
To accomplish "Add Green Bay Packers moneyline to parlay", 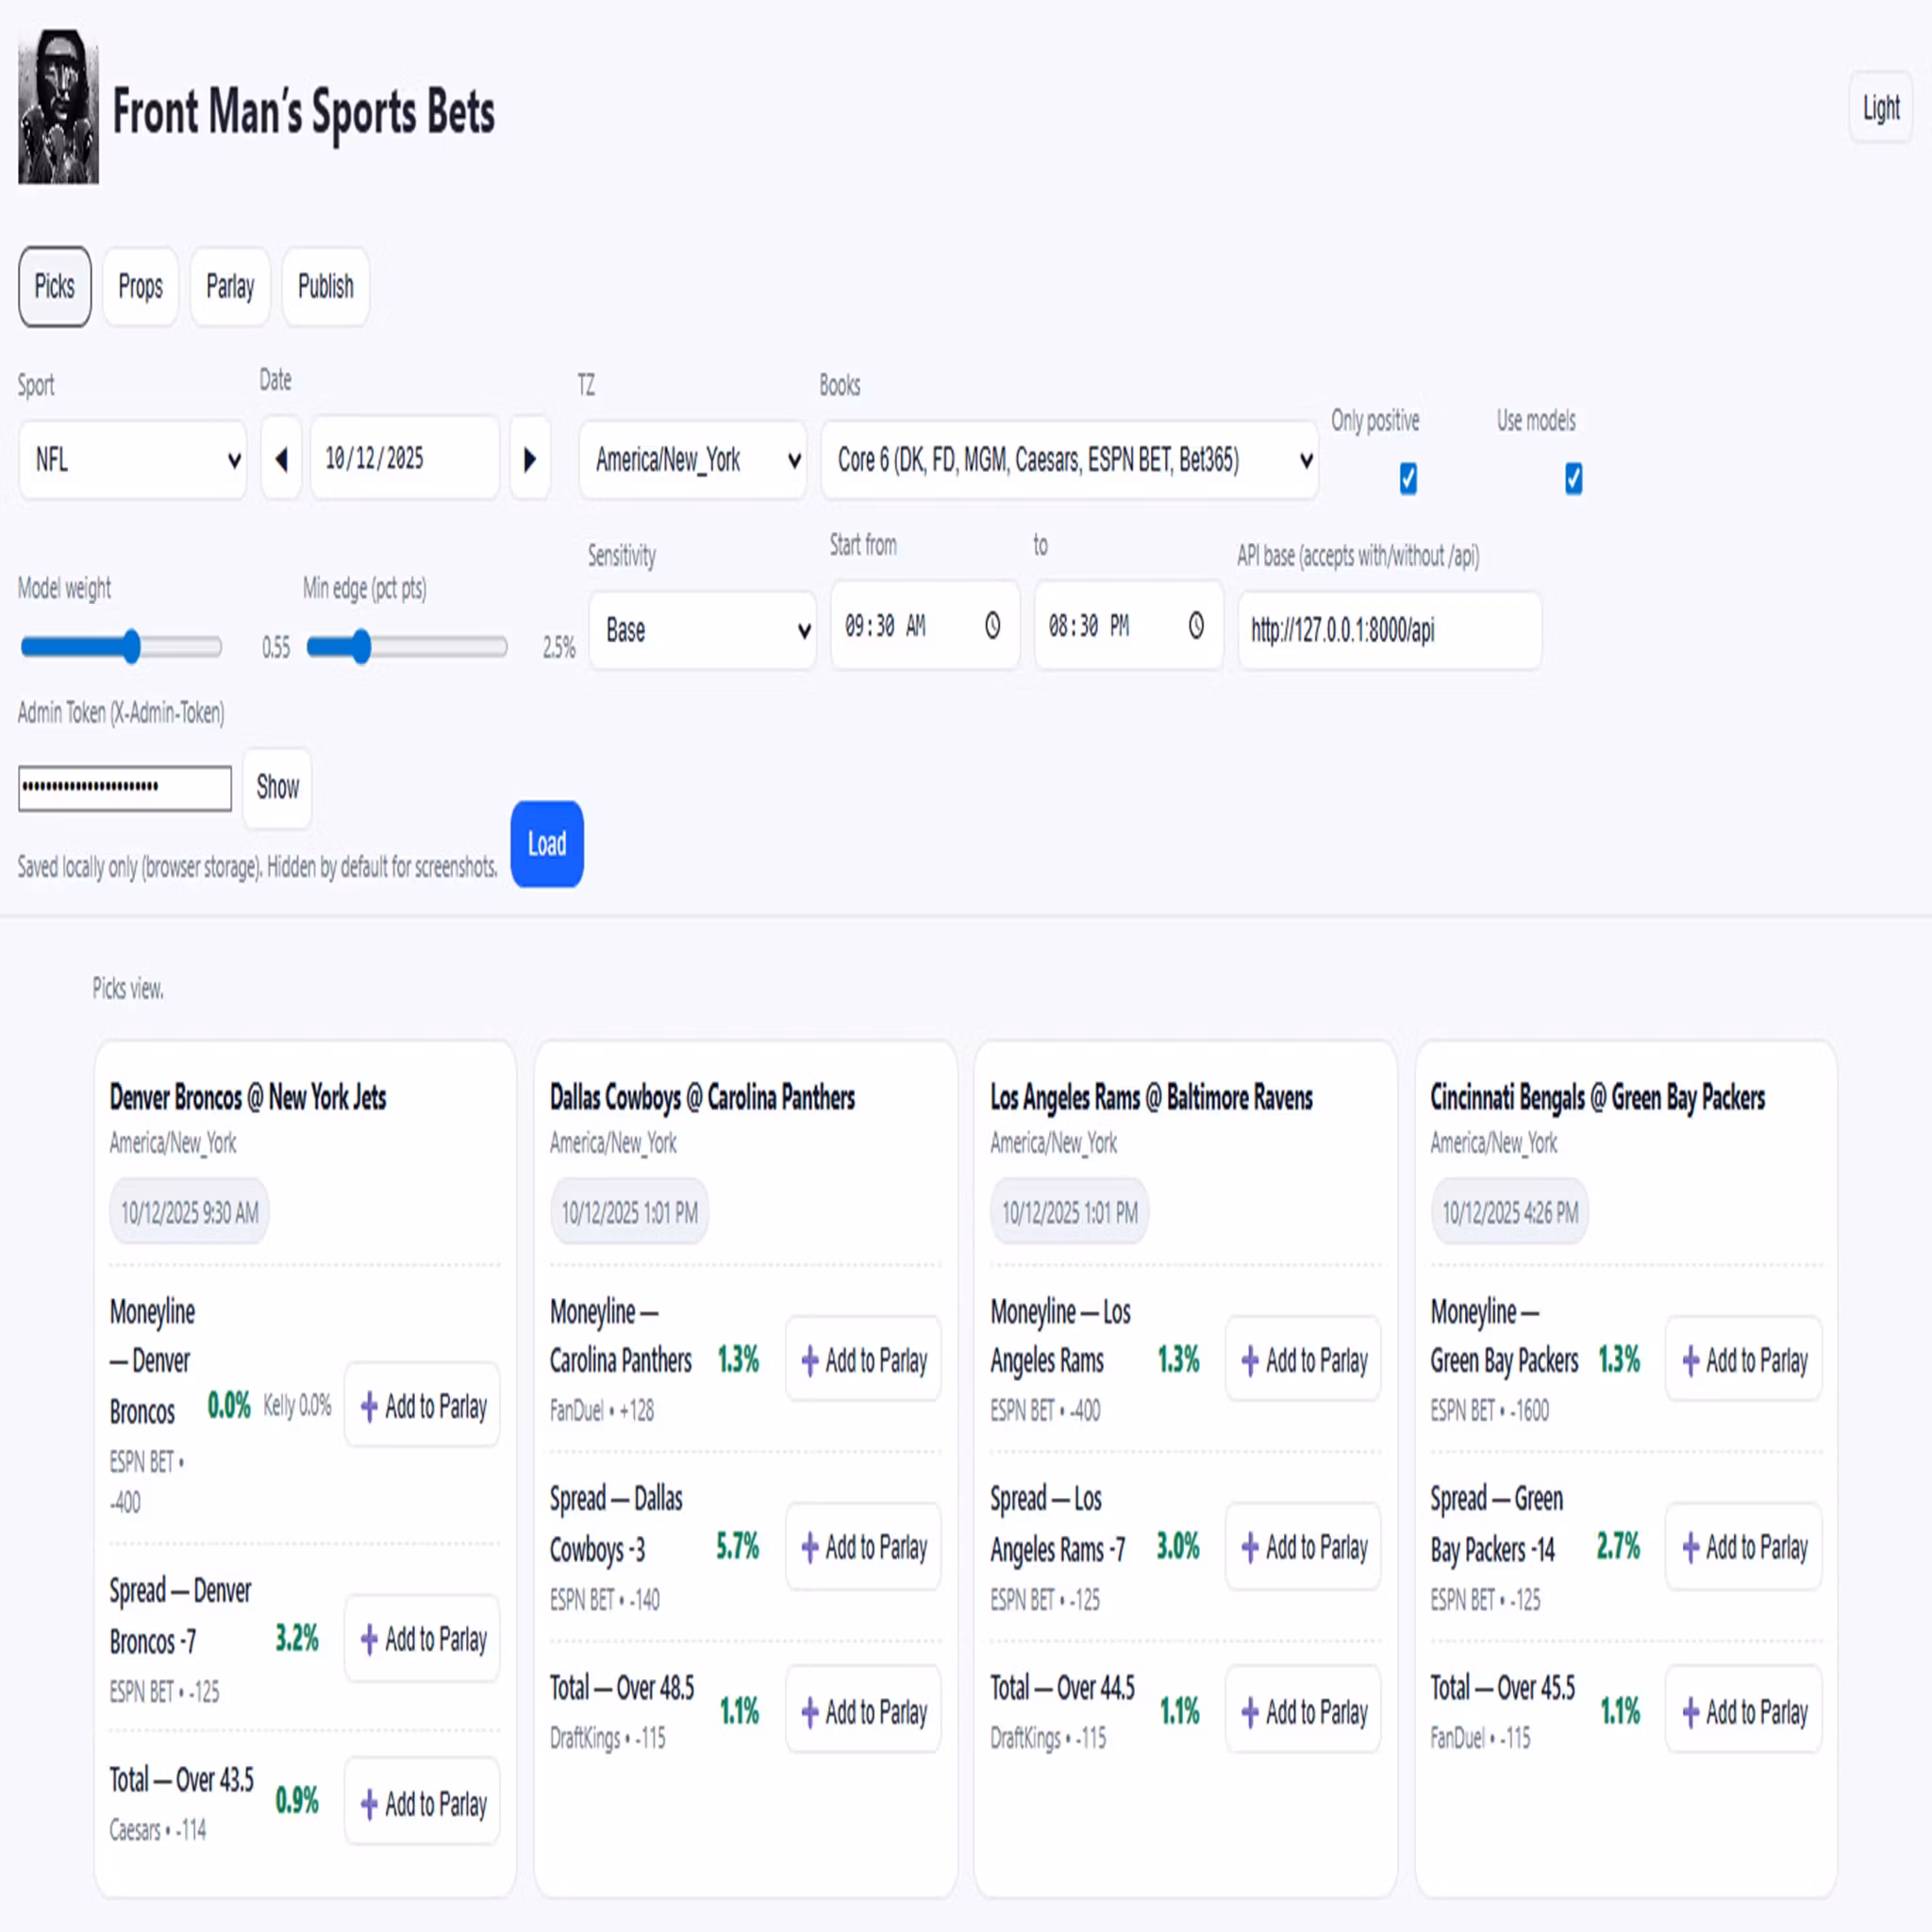I will point(1743,1360).
